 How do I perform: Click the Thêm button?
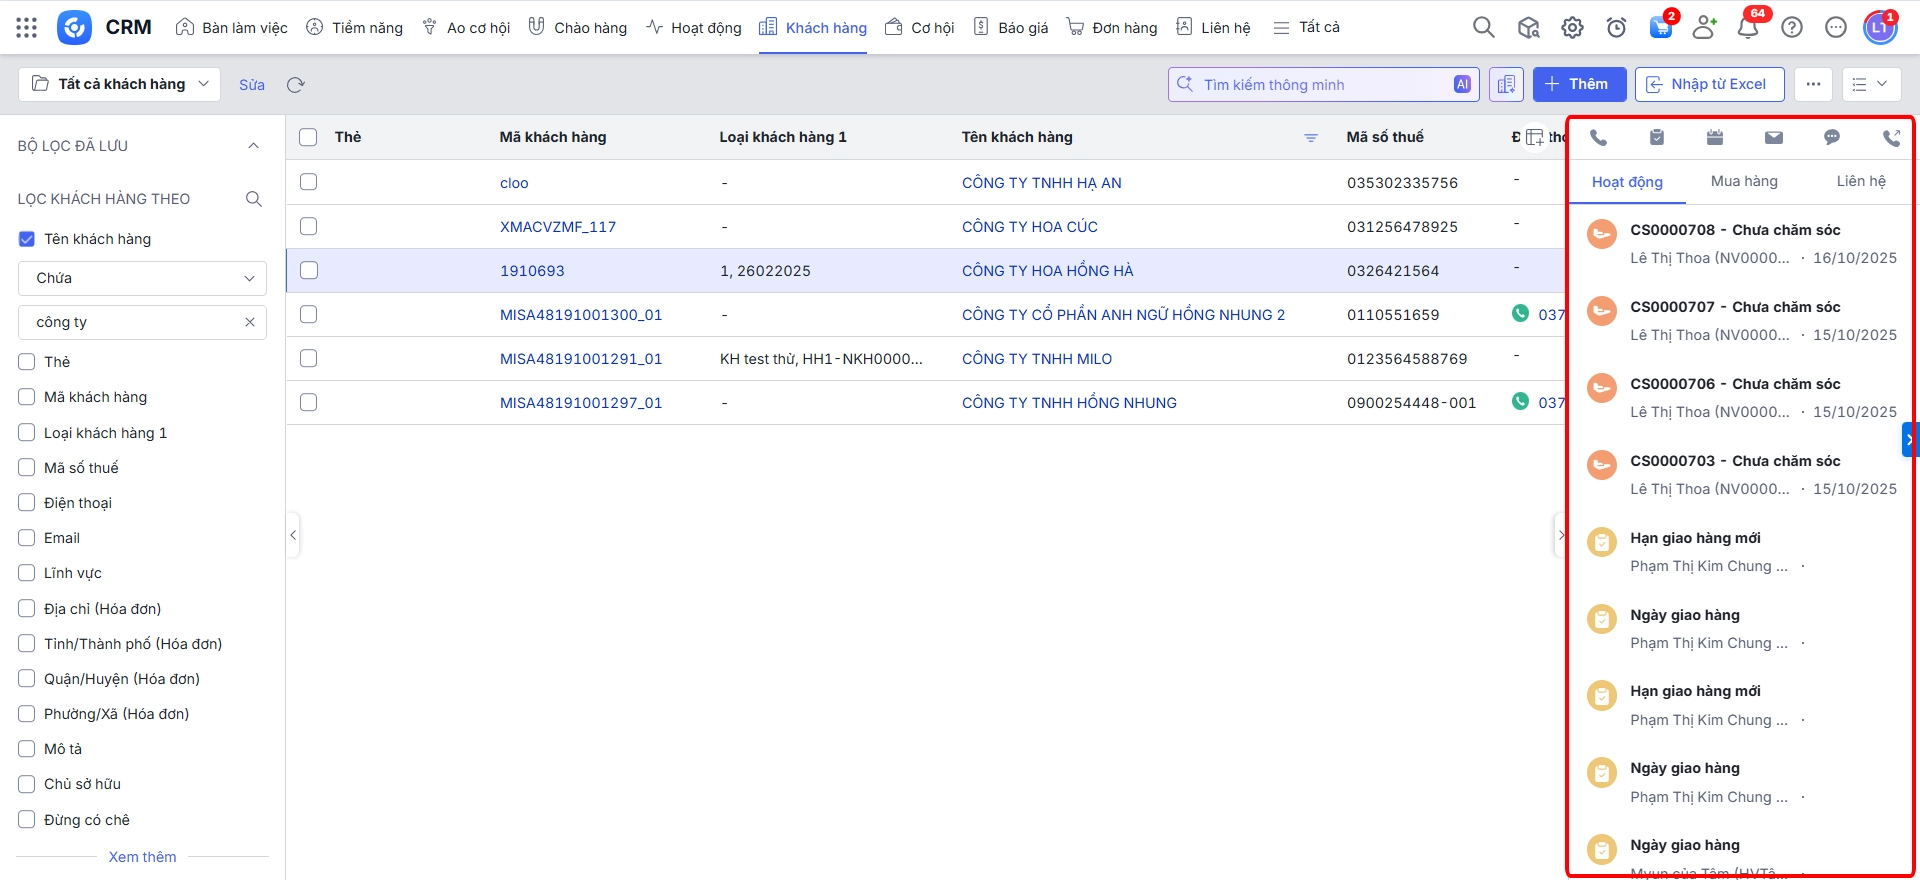coord(1579,84)
